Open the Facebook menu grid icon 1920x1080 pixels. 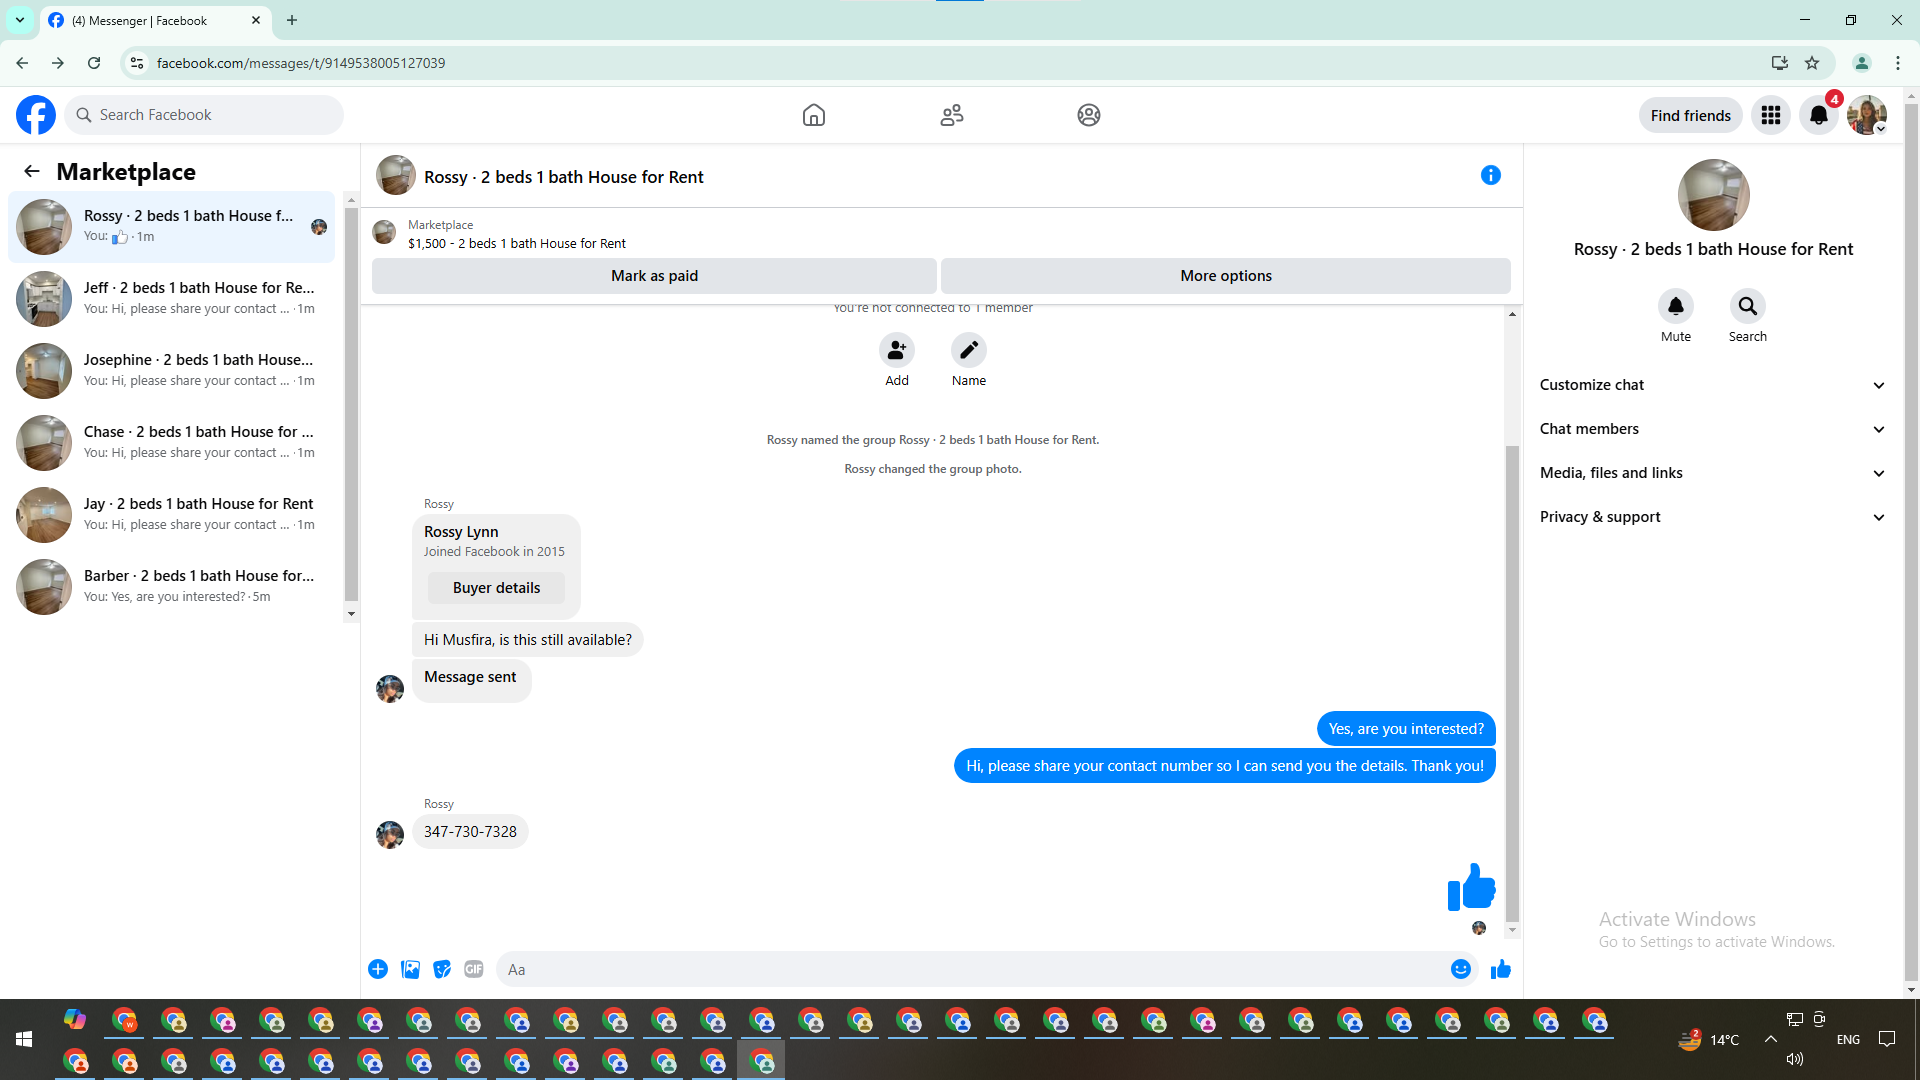point(1771,115)
